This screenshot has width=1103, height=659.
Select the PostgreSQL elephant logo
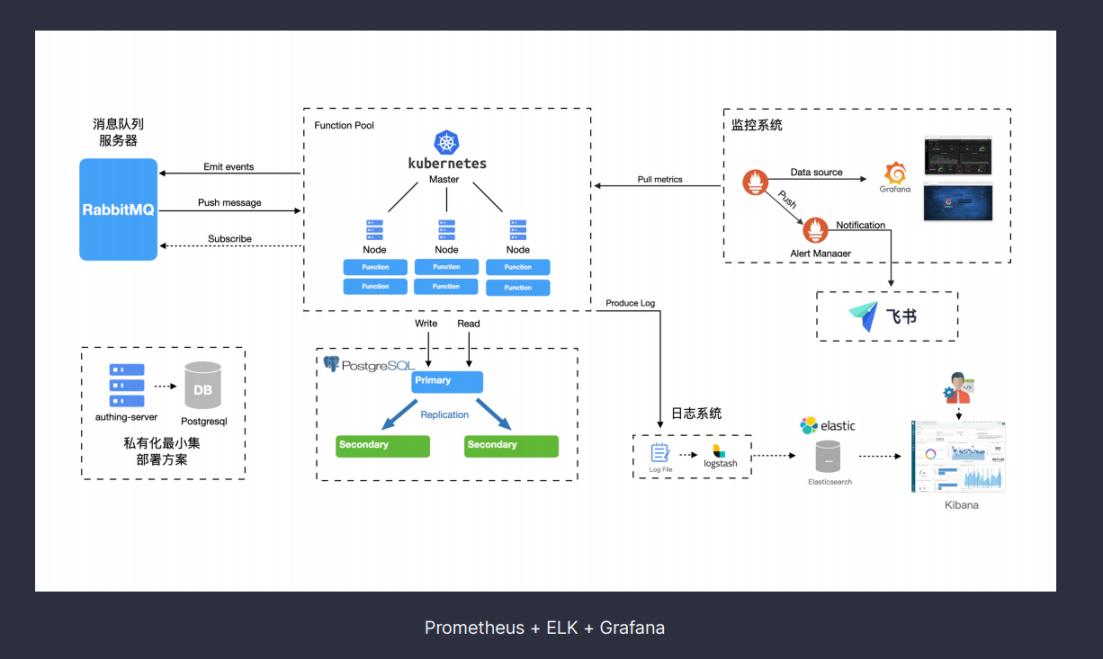[x=332, y=364]
